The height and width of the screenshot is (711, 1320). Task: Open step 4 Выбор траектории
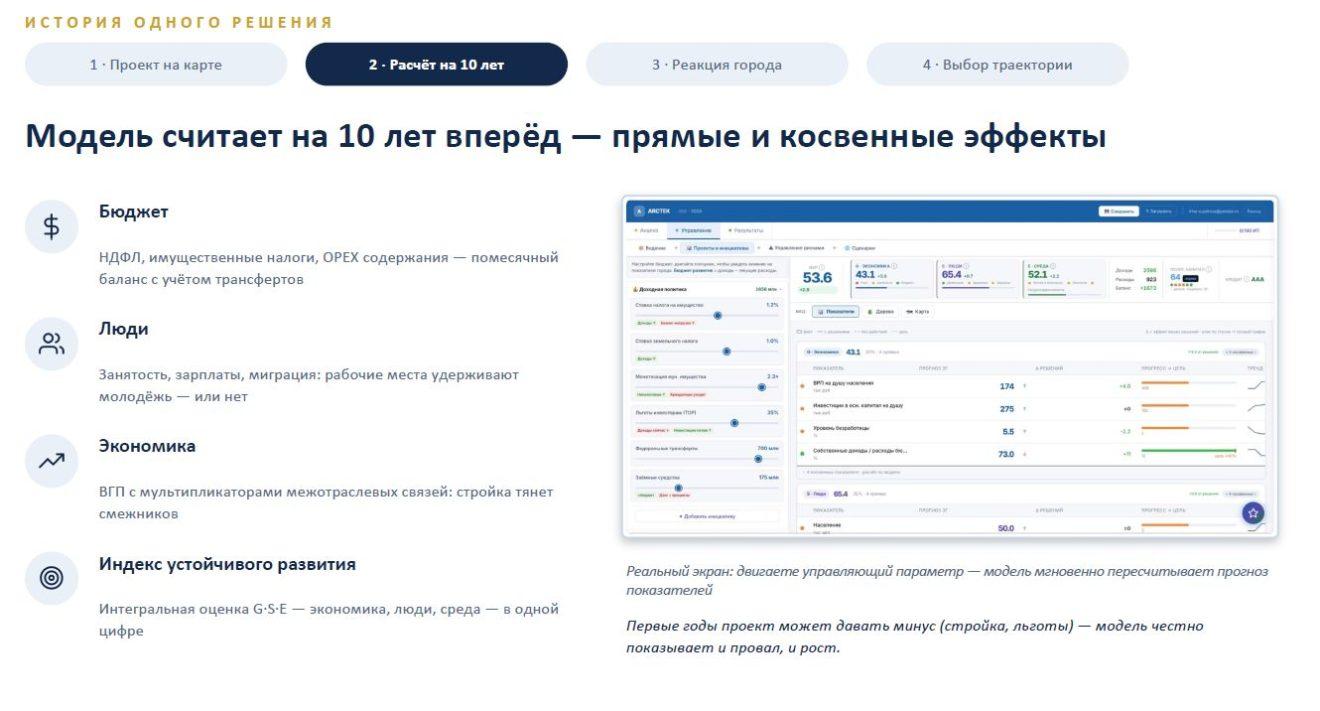(997, 65)
